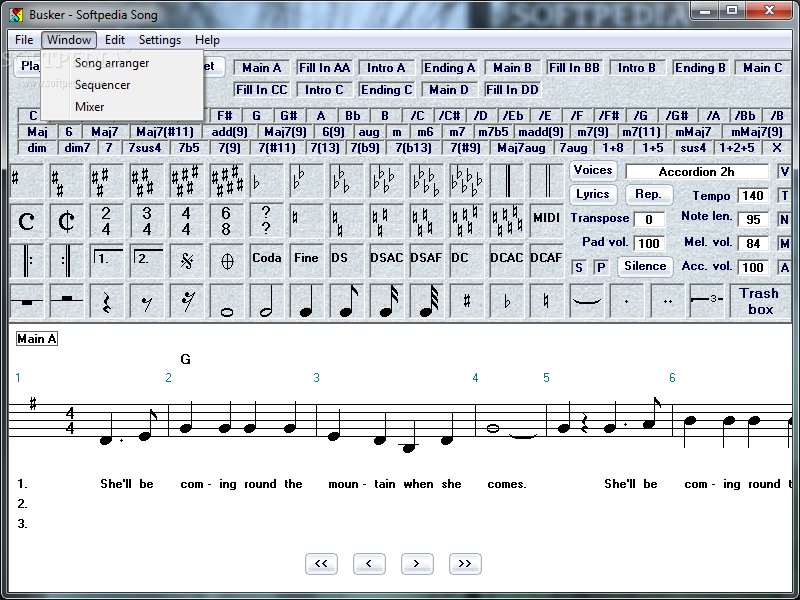Click the MIDI button
The width and height of the screenshot is (800, 600).
[x=546, y=220]
